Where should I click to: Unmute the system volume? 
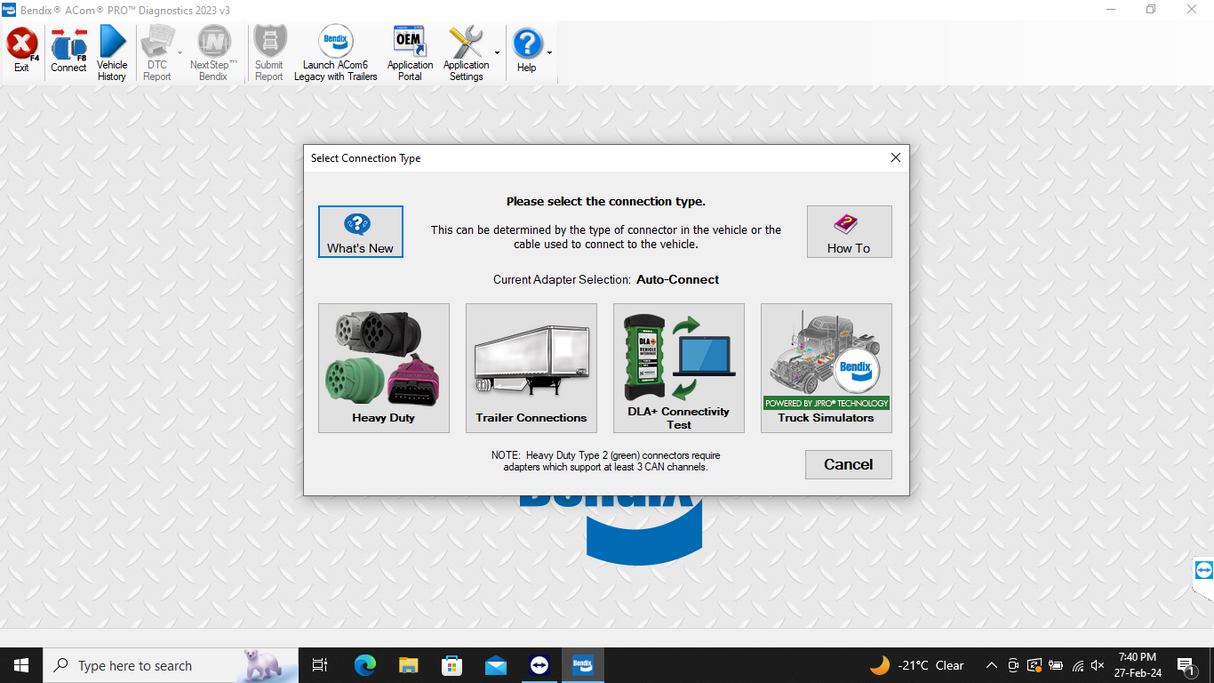point(1097,665)
